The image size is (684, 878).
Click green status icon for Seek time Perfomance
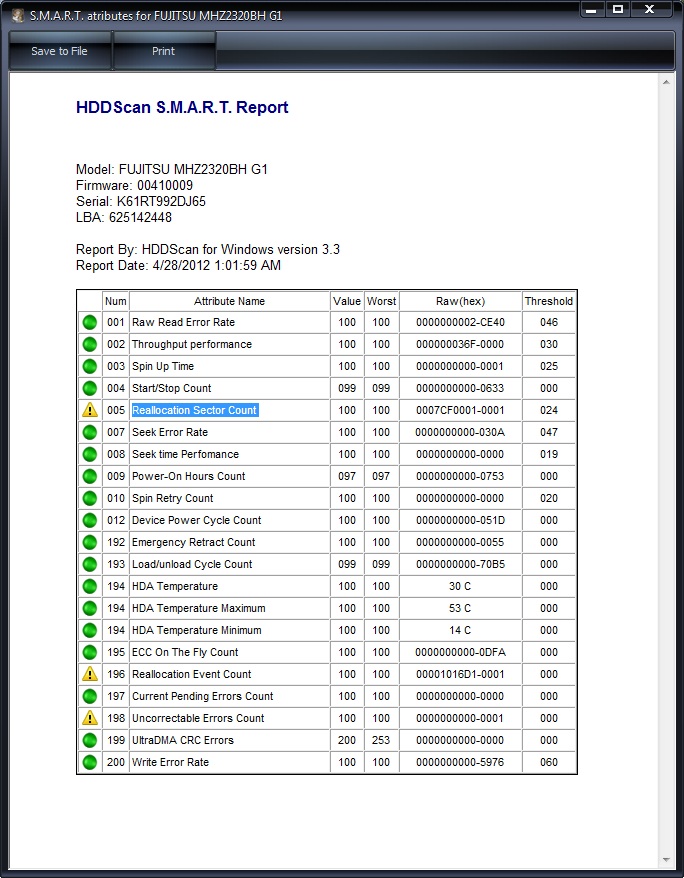pyautogui.click(x=90, y=454)
